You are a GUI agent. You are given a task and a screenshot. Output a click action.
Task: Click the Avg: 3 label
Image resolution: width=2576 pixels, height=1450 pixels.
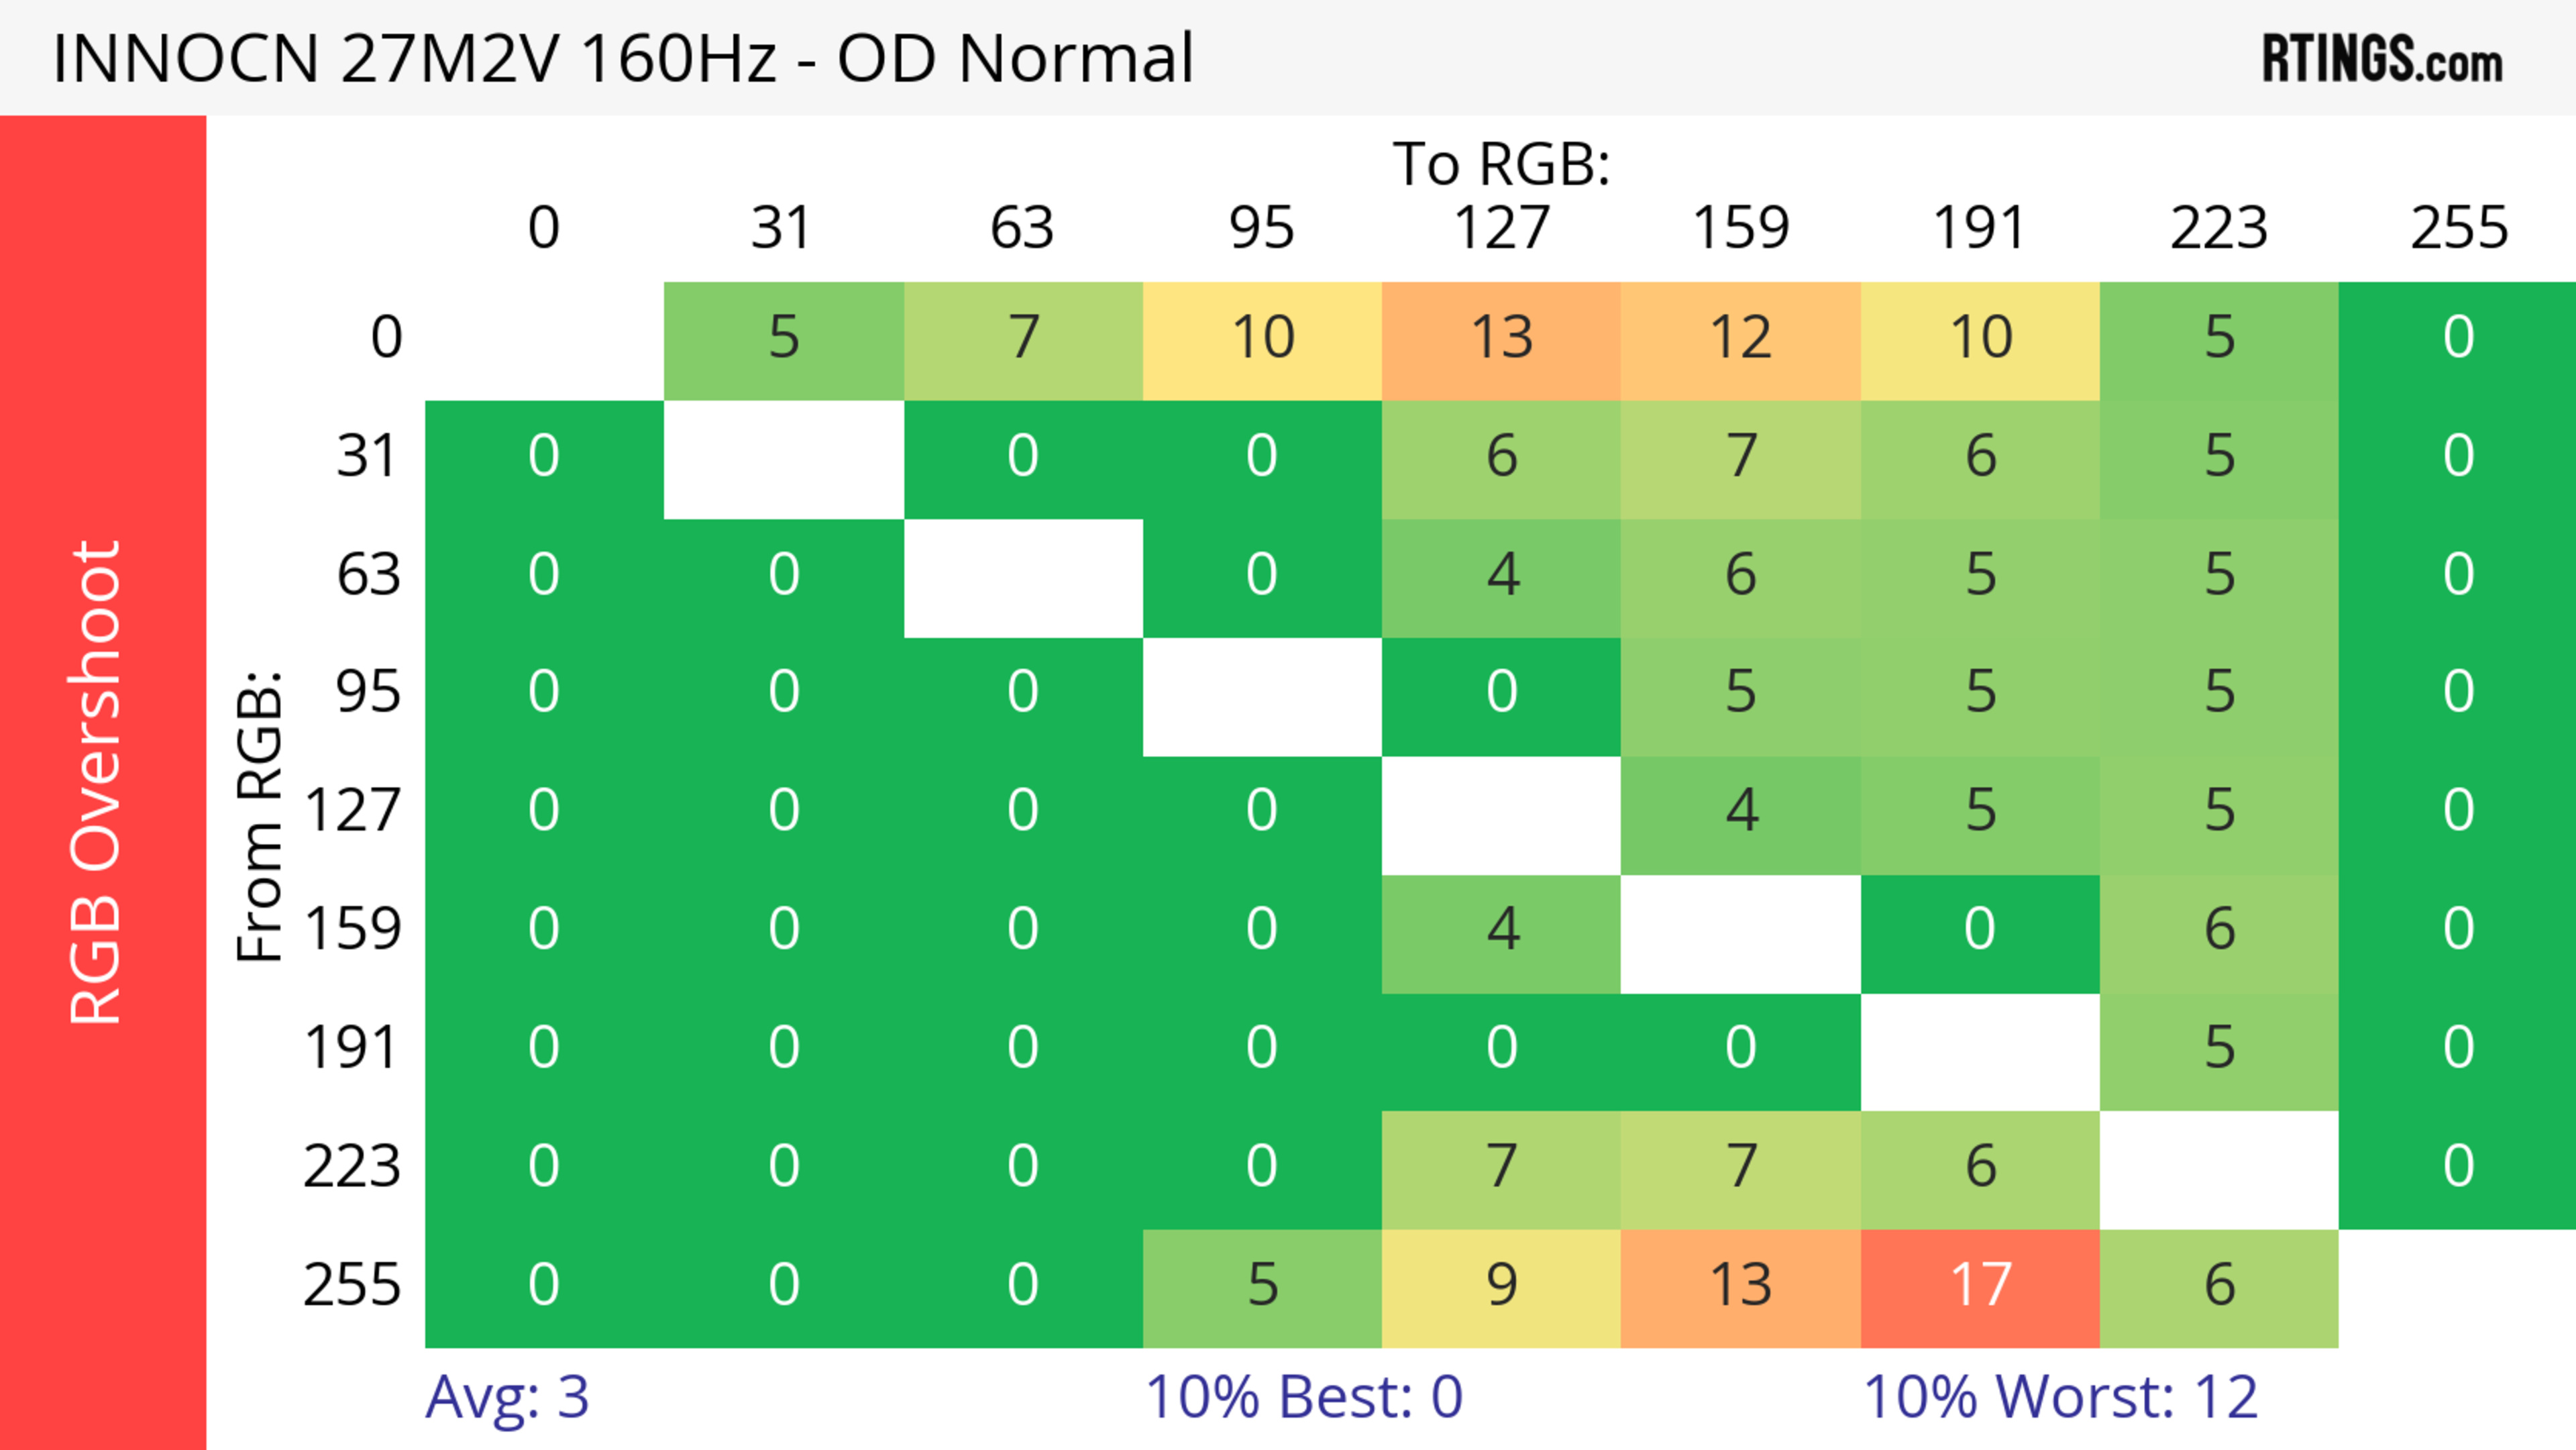click(507, 1397)
